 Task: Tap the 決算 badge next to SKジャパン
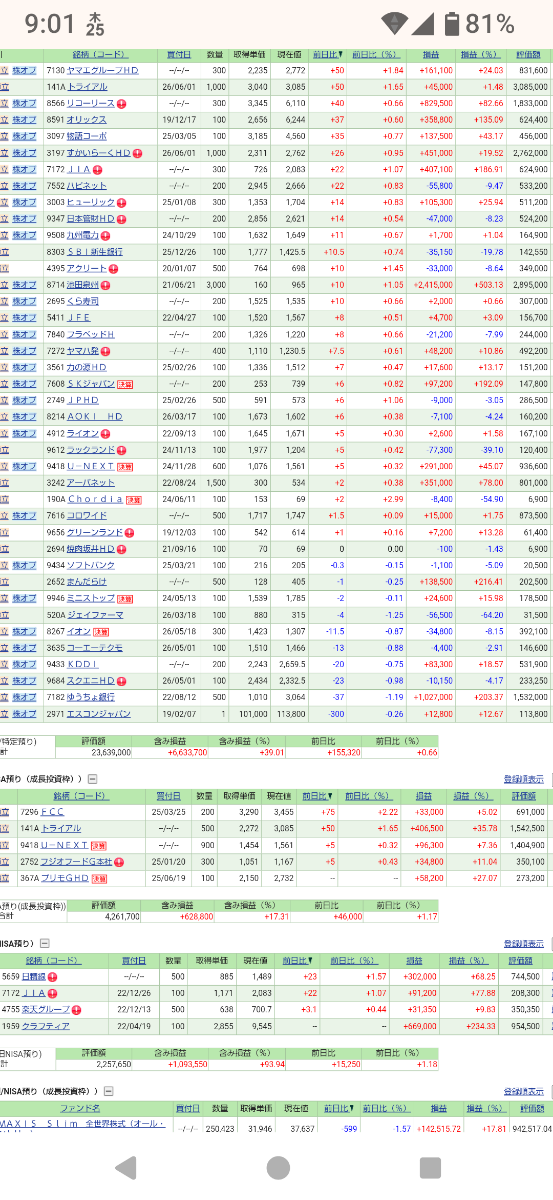point(125,384)
